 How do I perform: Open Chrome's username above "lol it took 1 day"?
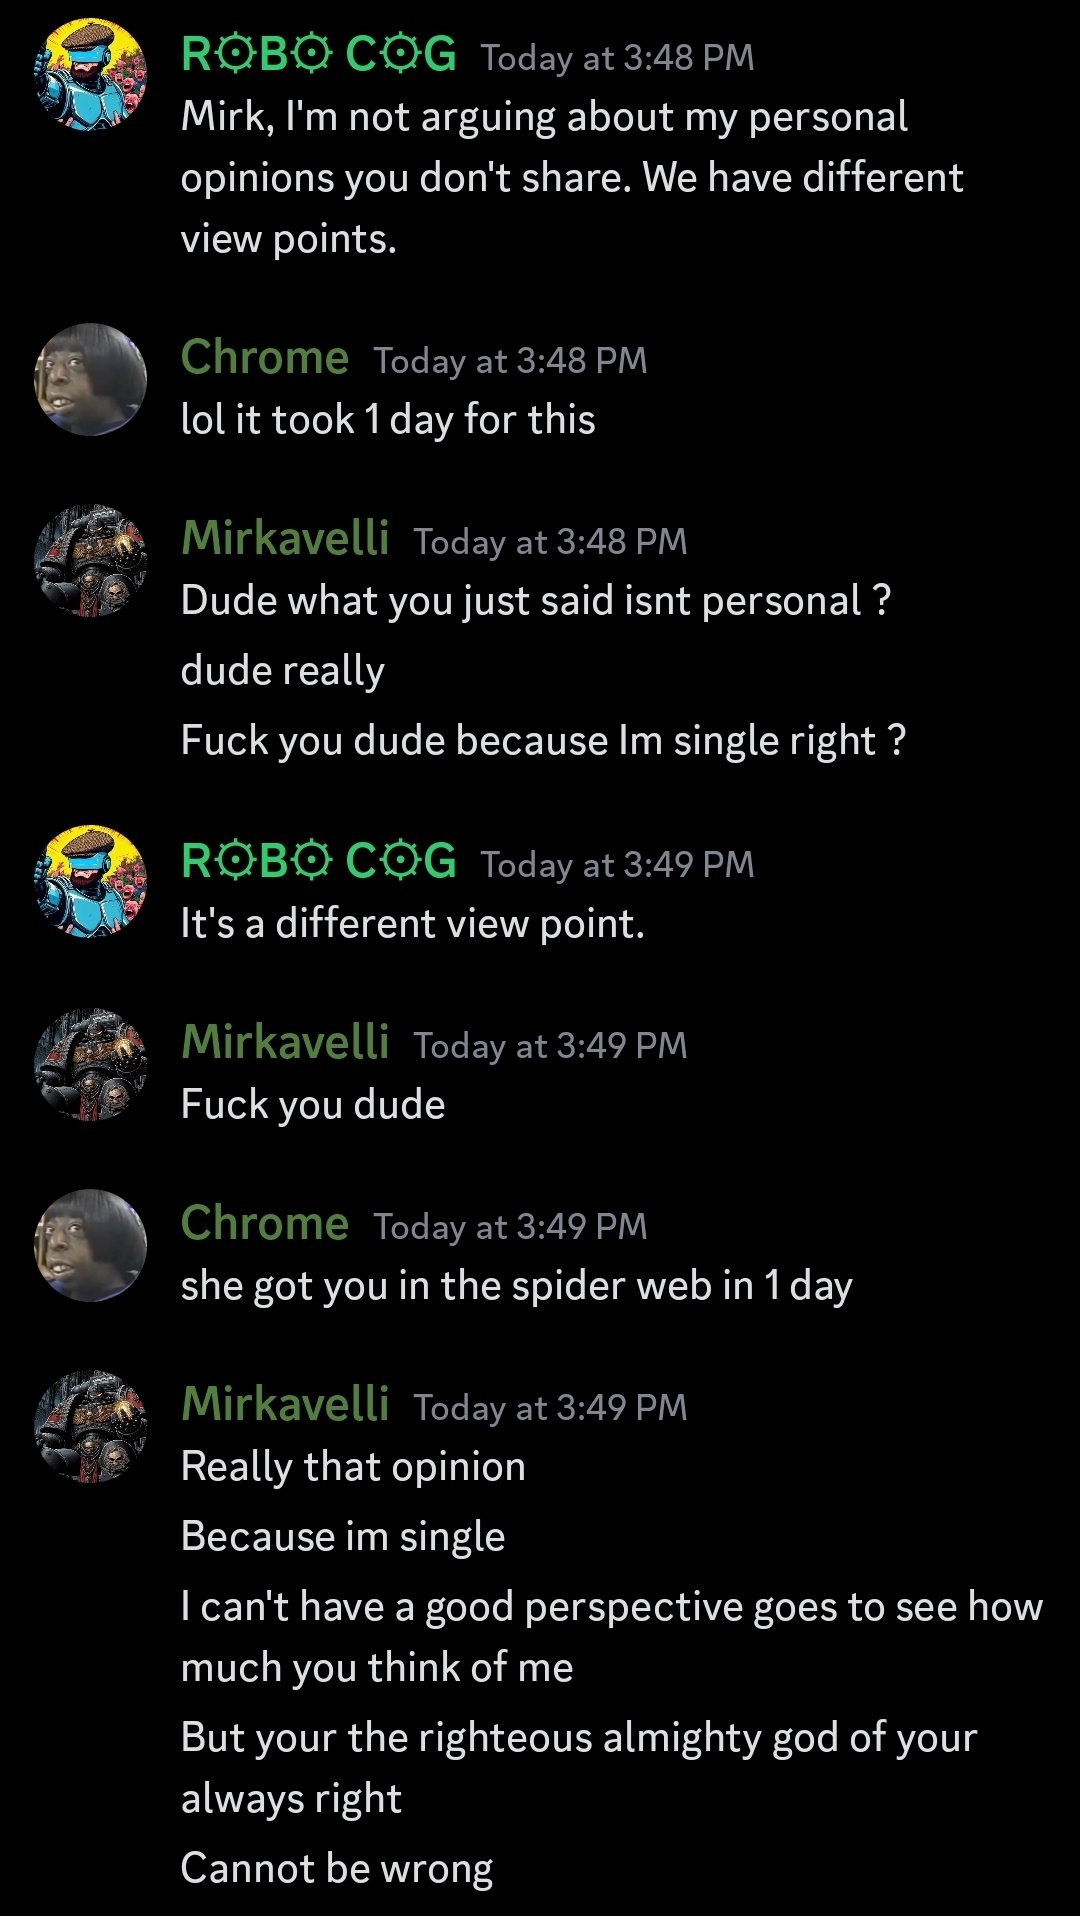tap(264, 358)
